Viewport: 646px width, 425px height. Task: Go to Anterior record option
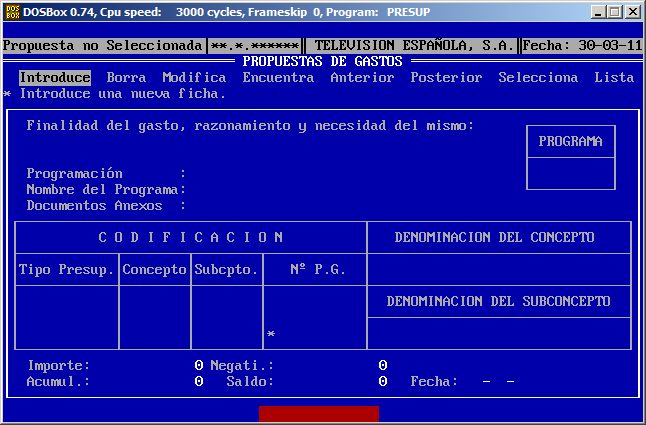(x=362, y=77)
